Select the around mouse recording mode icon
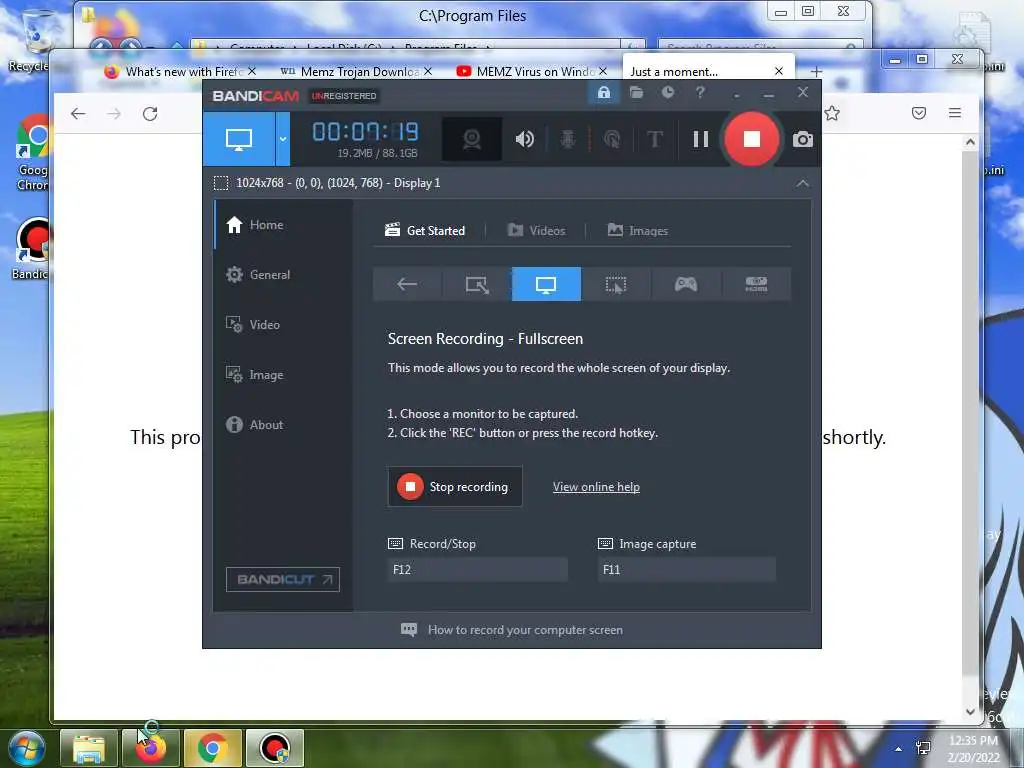This screenshot has height=768, width=1024. [x=616, y=284]
